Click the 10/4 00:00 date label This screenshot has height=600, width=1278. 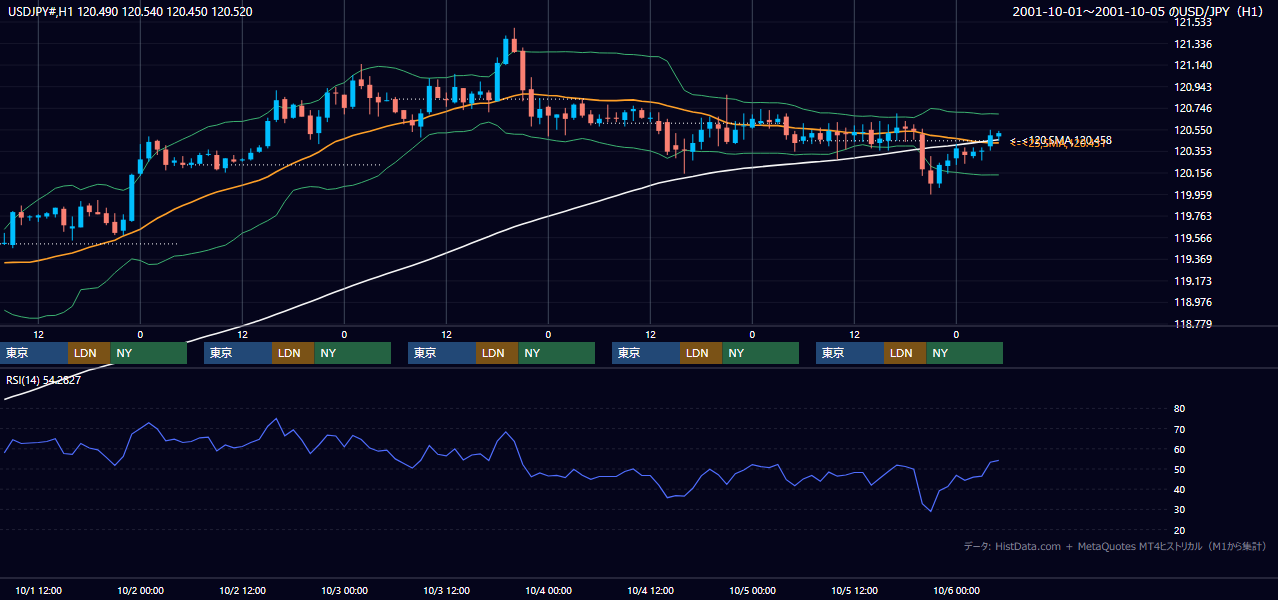(x=548, y=590)
